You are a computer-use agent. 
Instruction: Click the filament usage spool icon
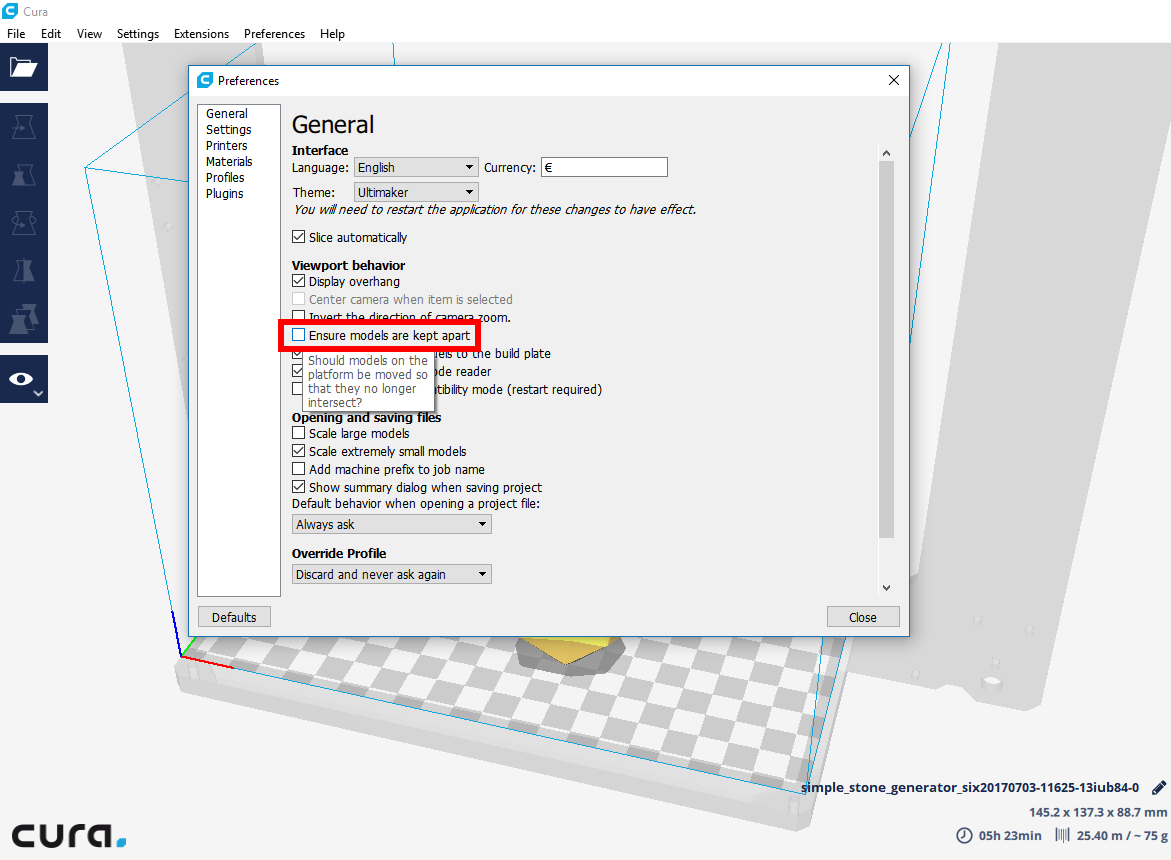[1062, 835]
